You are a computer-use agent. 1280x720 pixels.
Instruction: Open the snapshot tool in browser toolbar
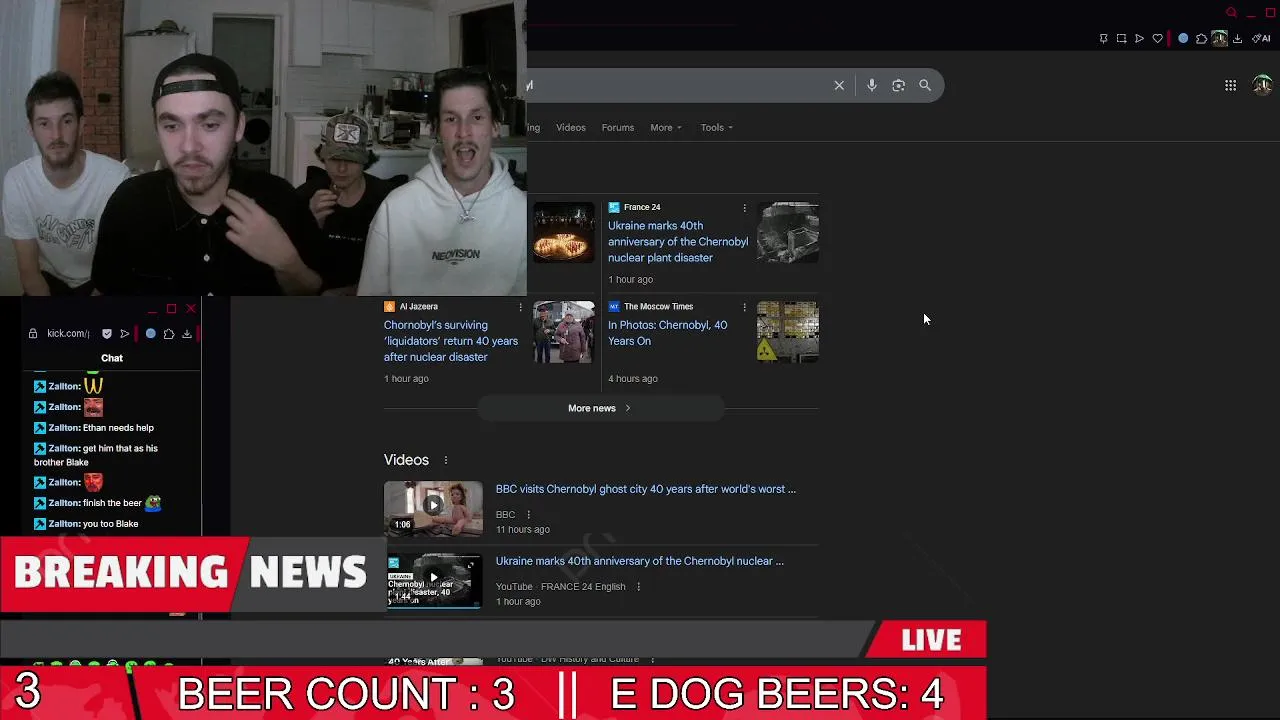1121,39
